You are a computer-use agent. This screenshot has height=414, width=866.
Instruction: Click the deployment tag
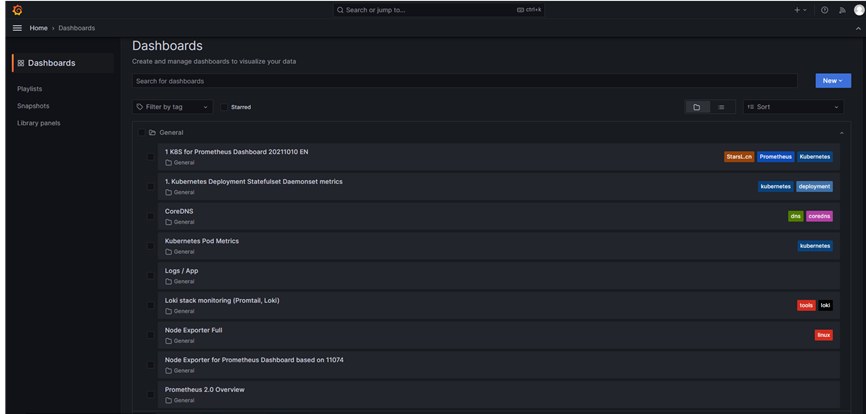tap(814, 187)
